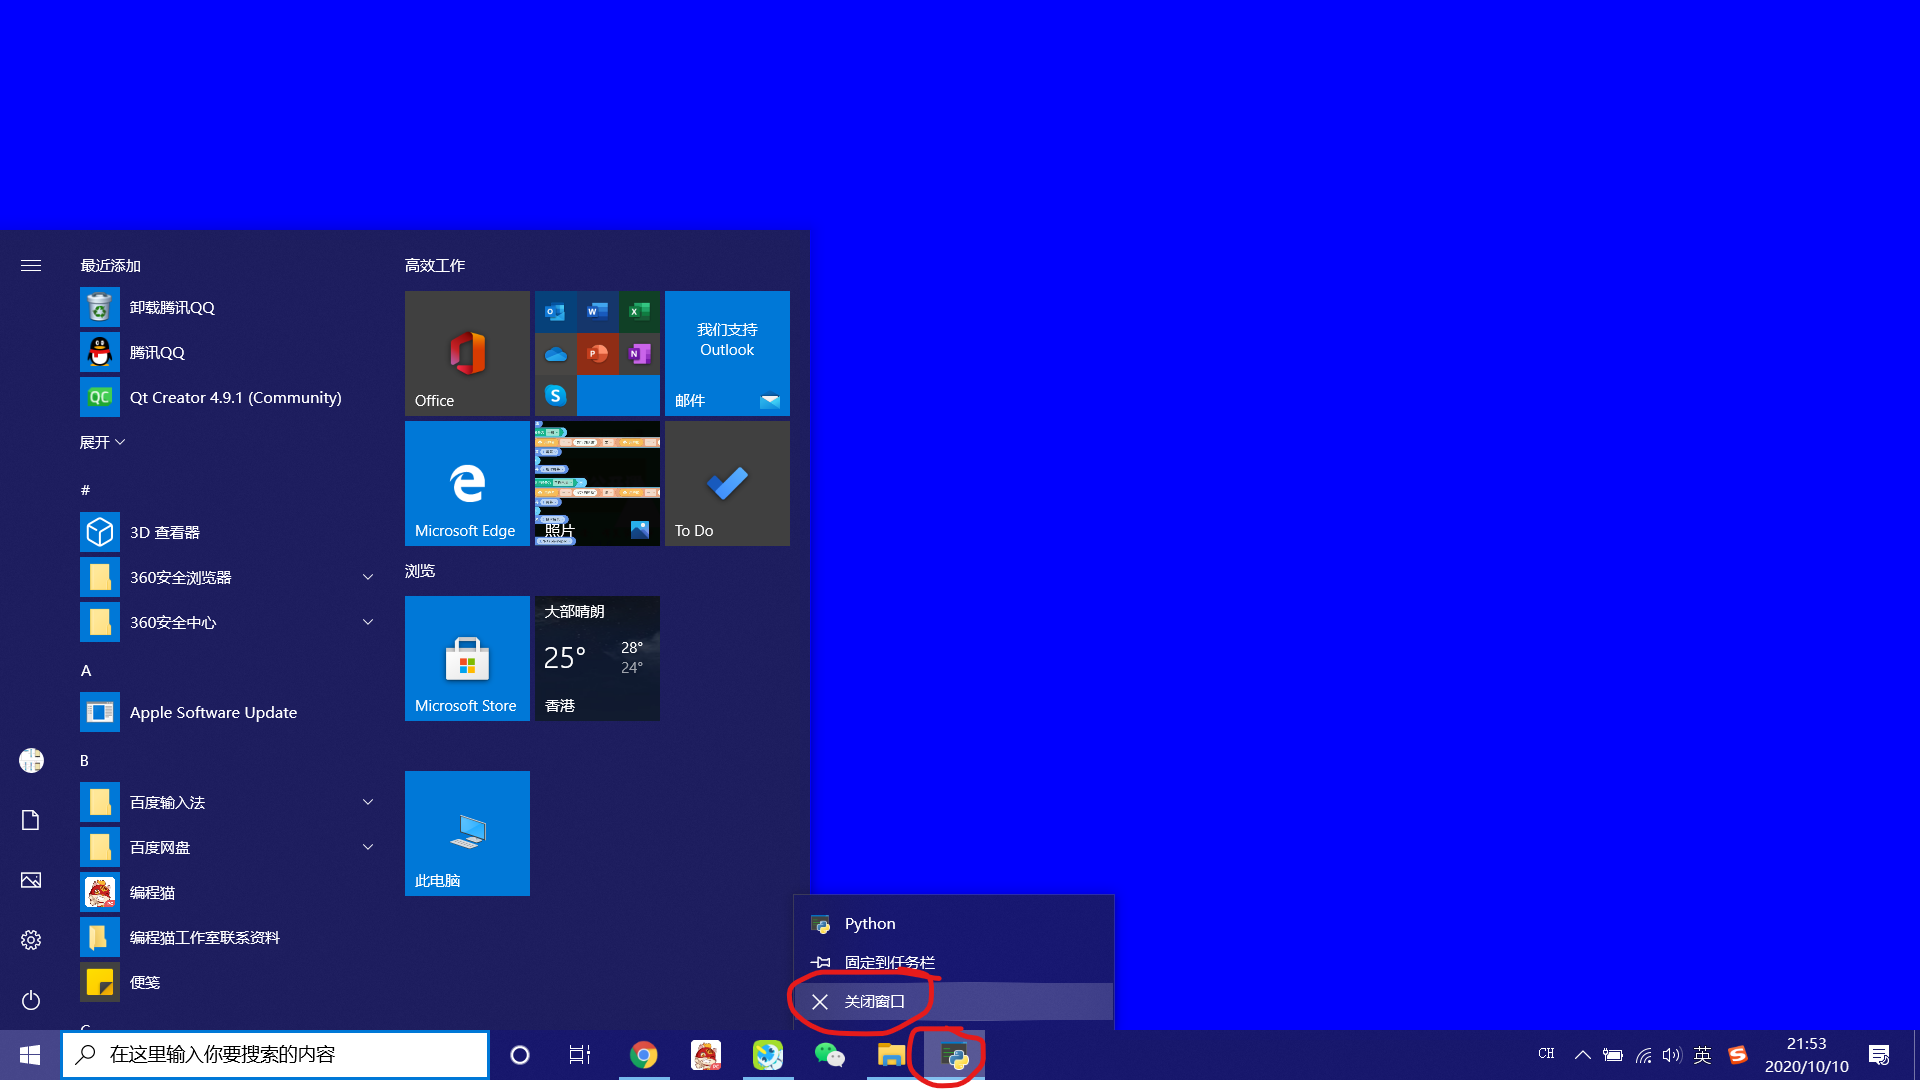
Task: Show hidden system tray icons
Action: (x=1582, y=1054)
